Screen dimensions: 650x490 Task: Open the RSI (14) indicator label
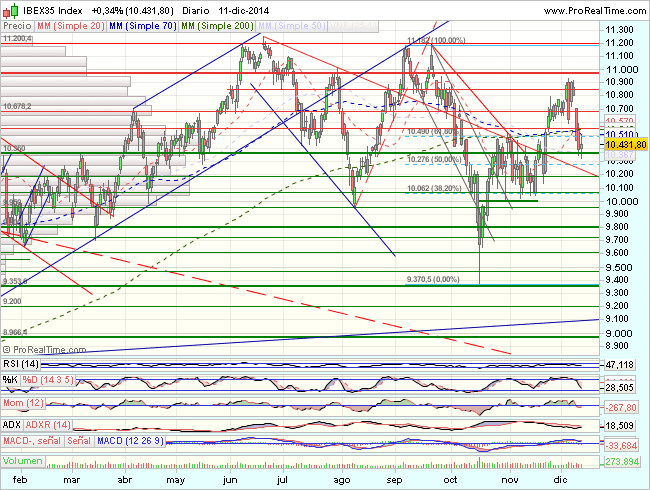click(21, 364)
